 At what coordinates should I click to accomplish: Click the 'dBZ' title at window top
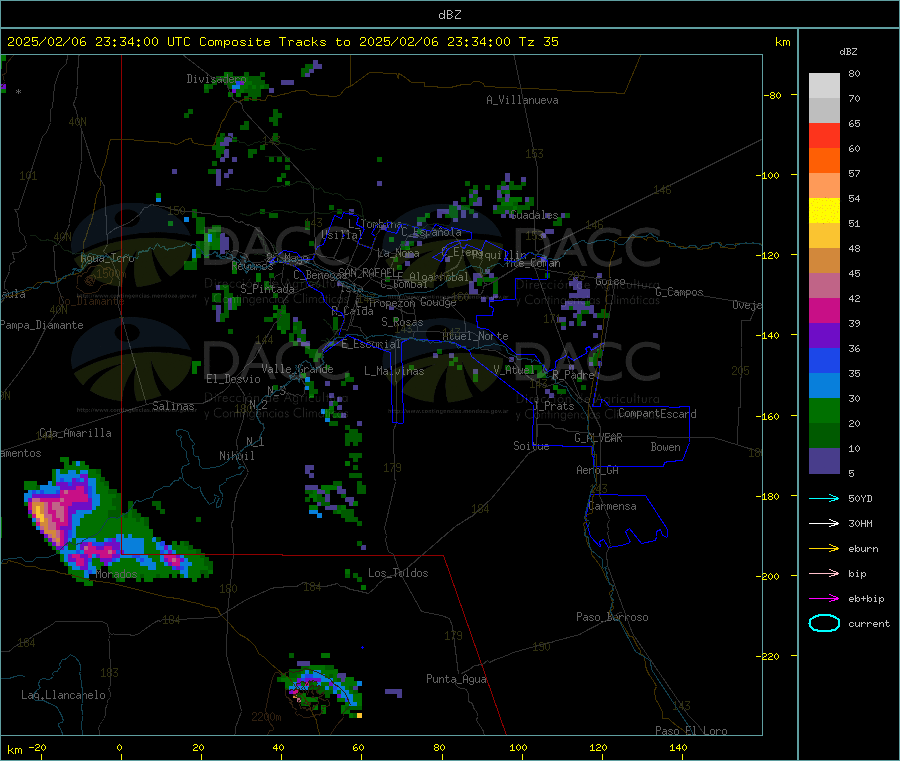coord(449,14)
